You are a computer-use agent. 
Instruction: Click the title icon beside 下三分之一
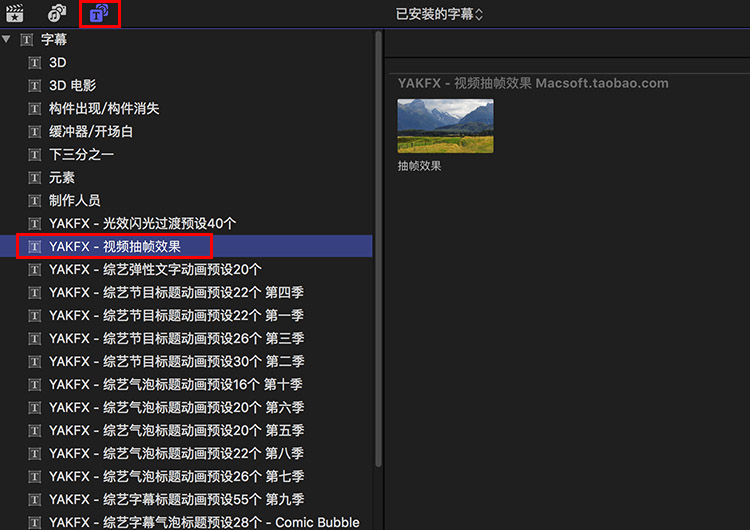click(34, 155)
